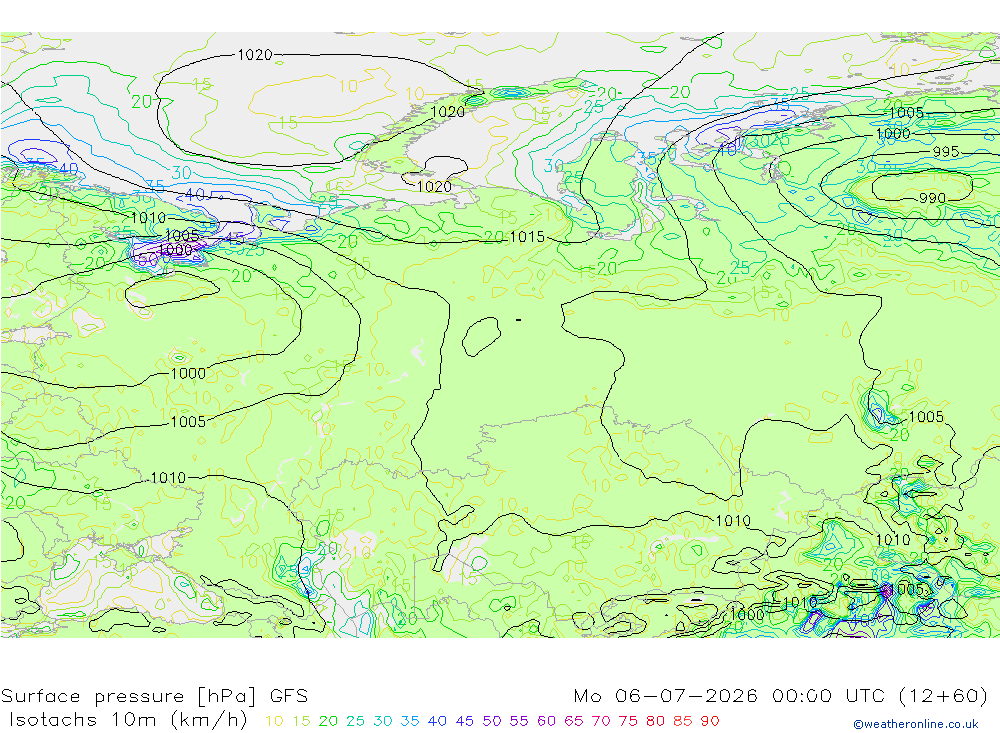Viewport: 1000px width, 733px height.
Task: Click the 995 isobar label on the map
Action: (x=946, y=152)
